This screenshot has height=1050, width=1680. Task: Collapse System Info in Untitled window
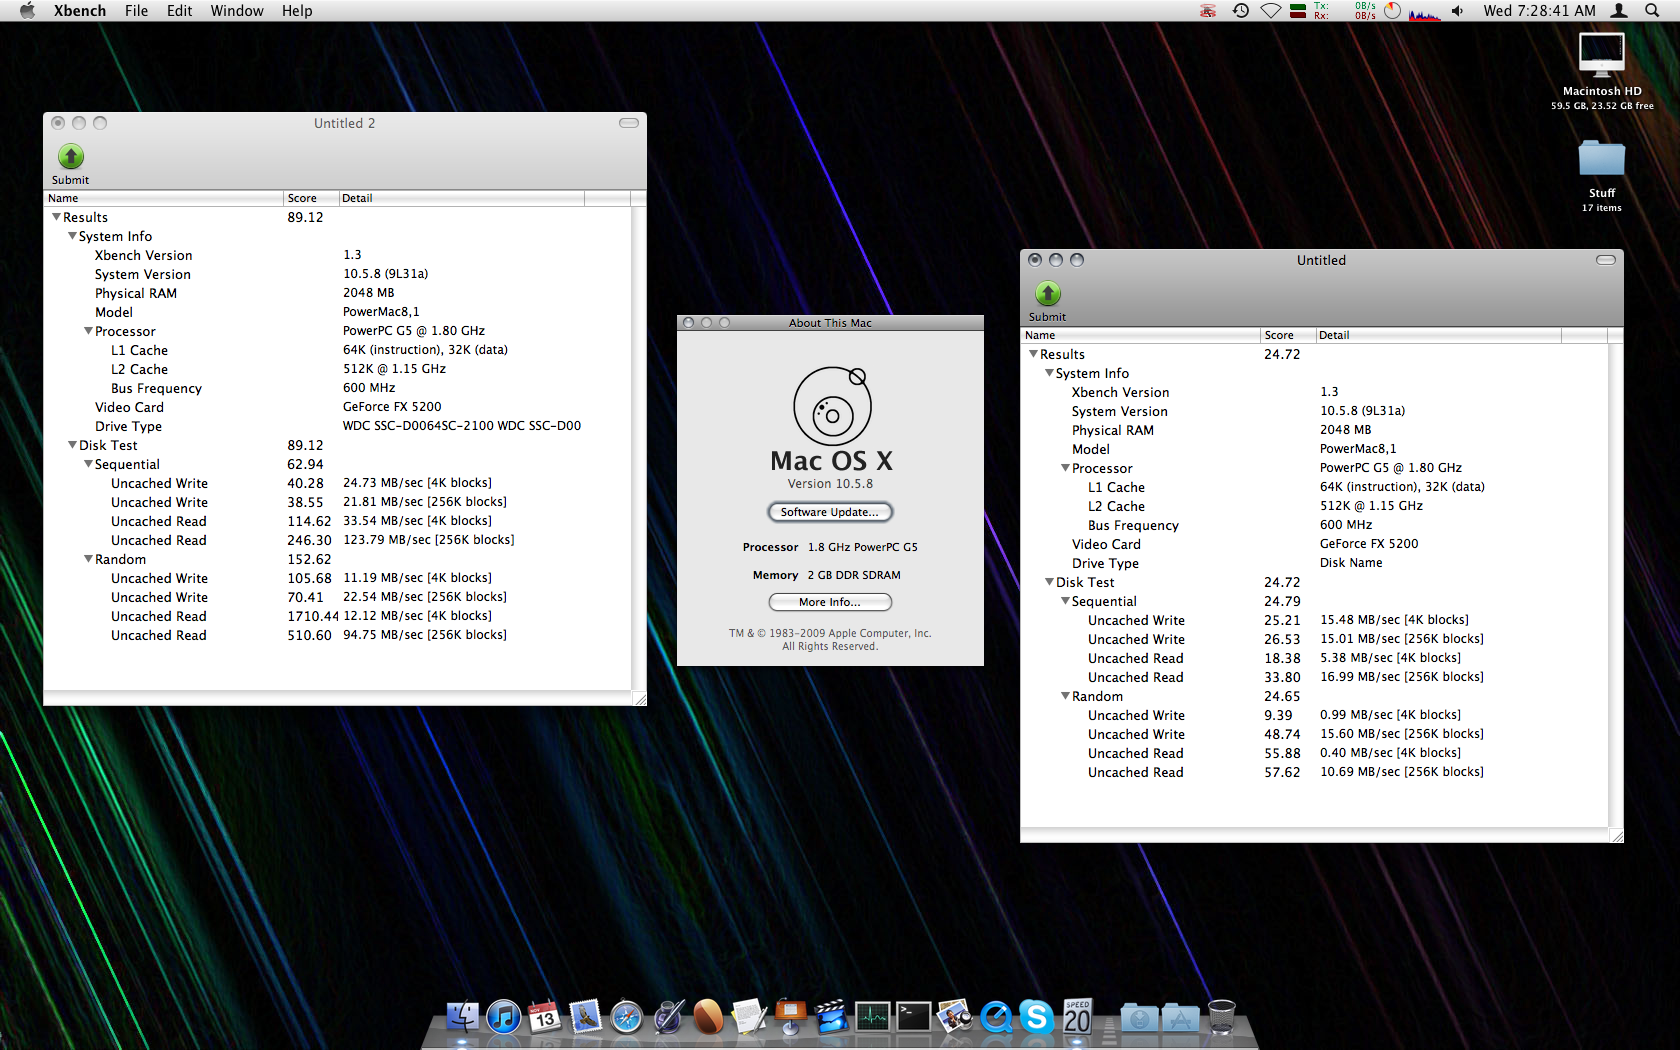[x=1049, y=373]
